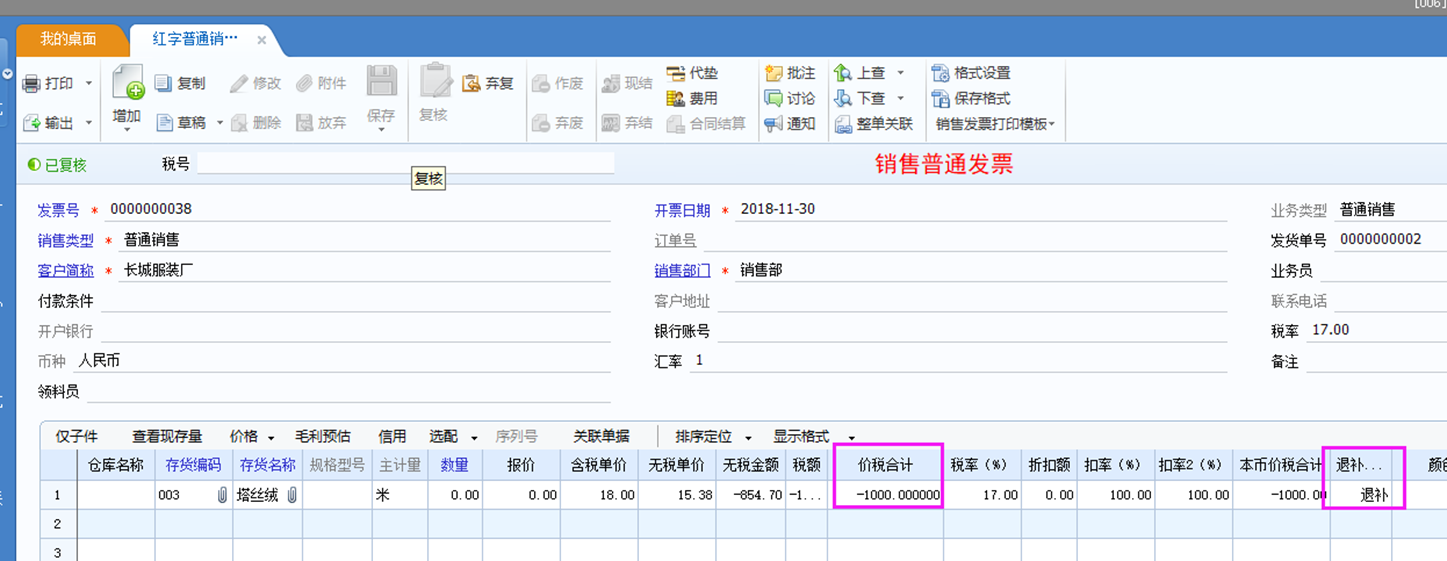This screenshot has height=561, width=1447.
Task: Click the 关联单据 button
Action: pos(601,436)
